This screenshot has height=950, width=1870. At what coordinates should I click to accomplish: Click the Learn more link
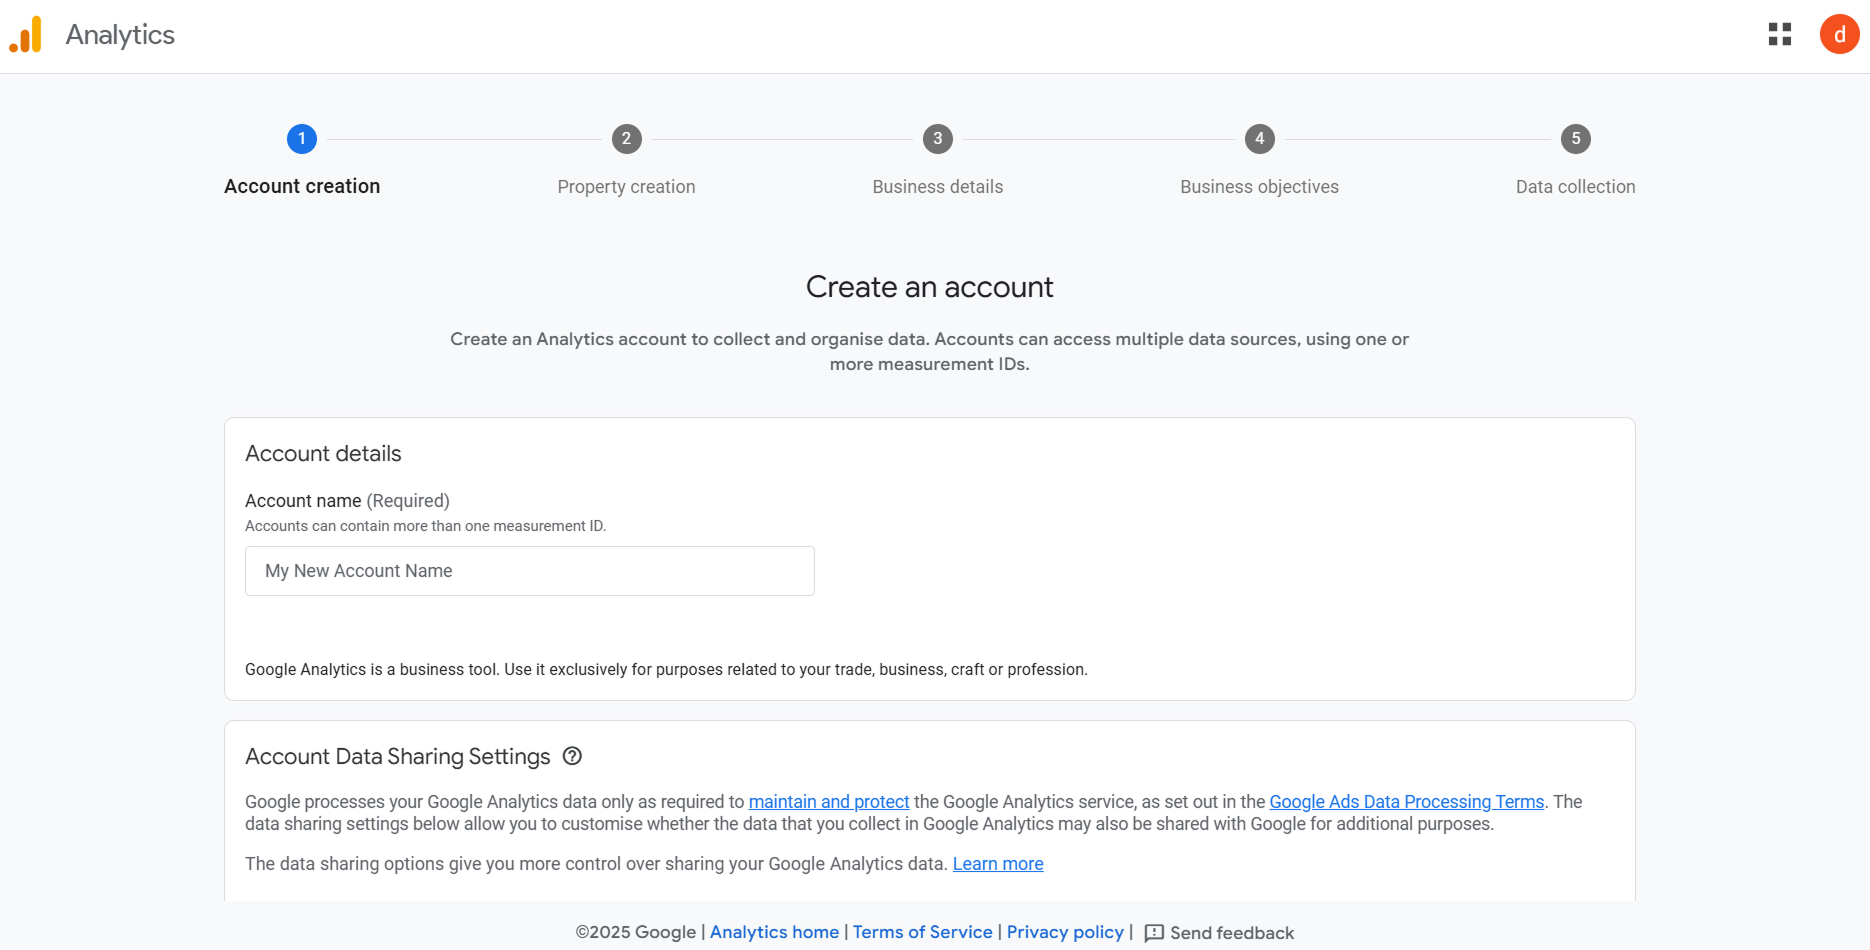coord(998,864)
